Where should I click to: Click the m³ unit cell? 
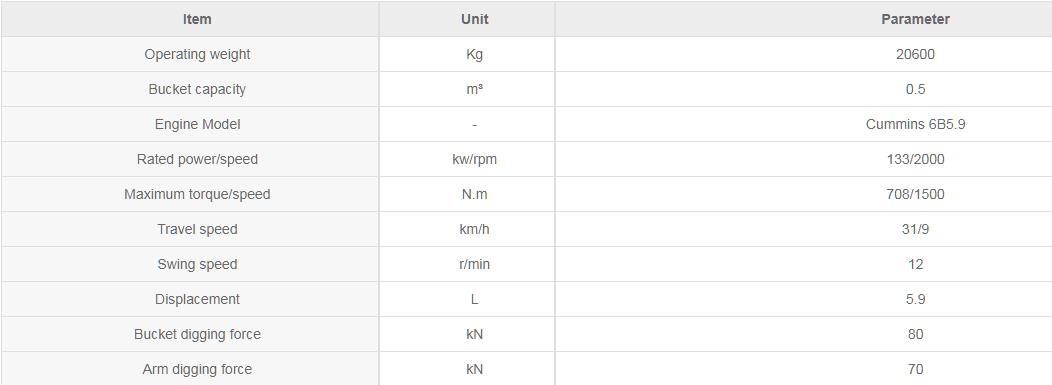(x=474, y=89)
